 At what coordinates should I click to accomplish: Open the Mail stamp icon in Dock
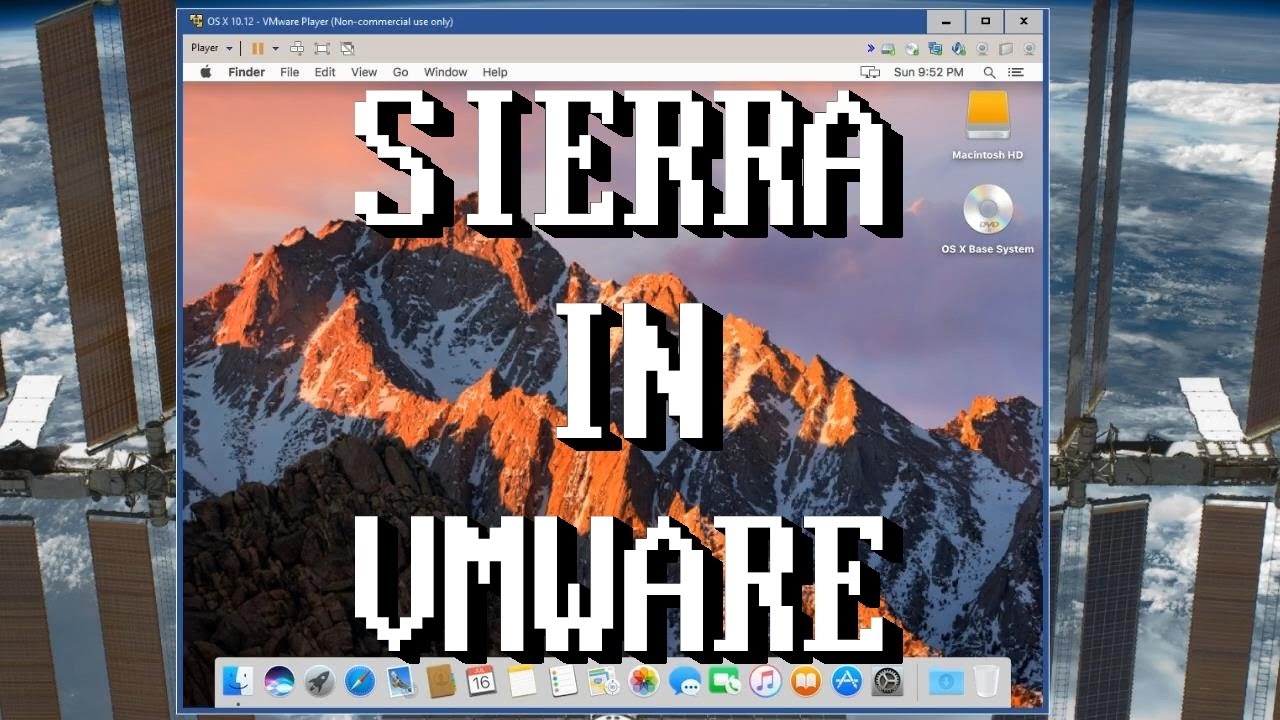pos(401,681)
